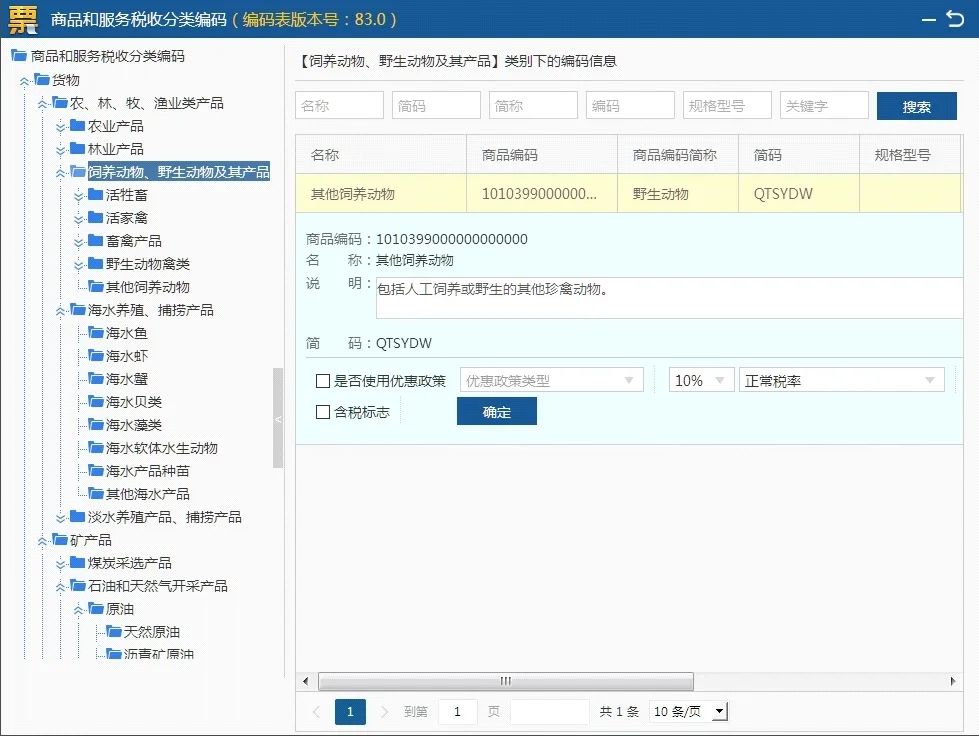Select 其他海水产品 tree item
This screenshot has height=736, width=979.
pyautogui.click(x=147, y=494)
